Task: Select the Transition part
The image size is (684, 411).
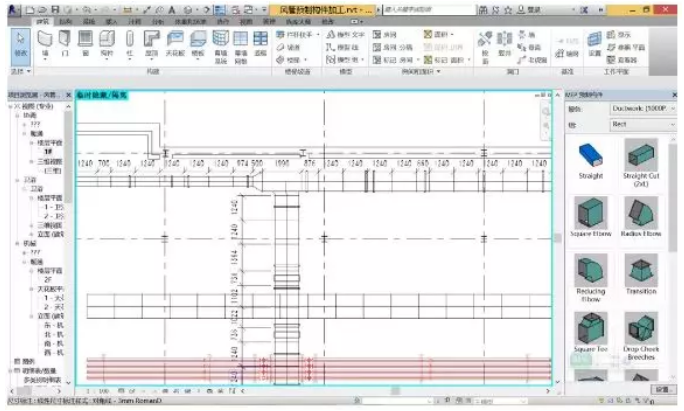Action: point(641,274)
